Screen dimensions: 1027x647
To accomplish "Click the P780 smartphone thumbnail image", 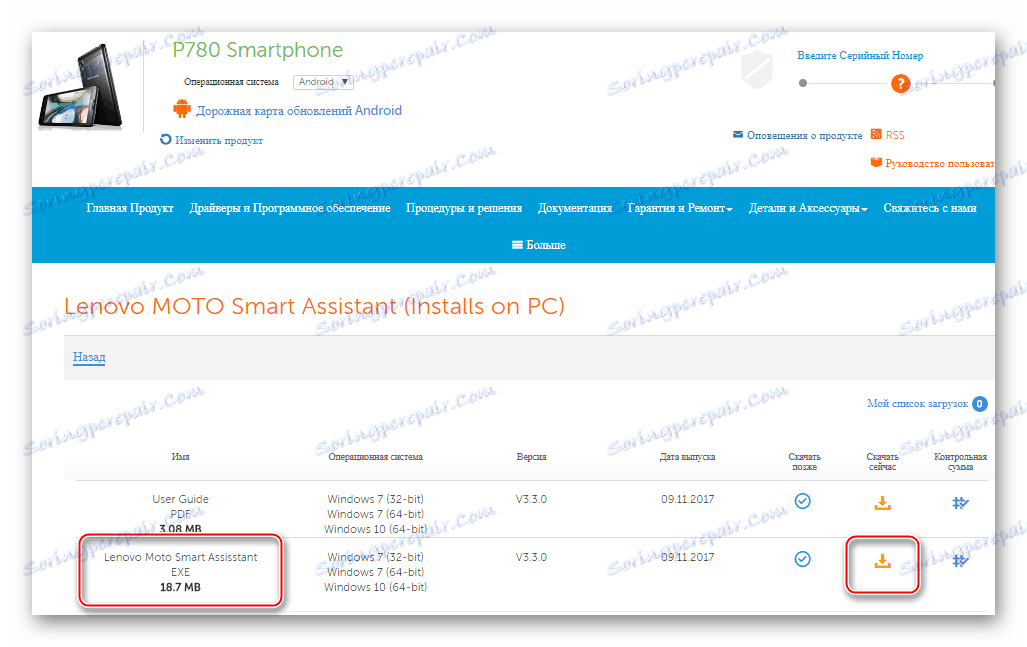I will point(80,86).
